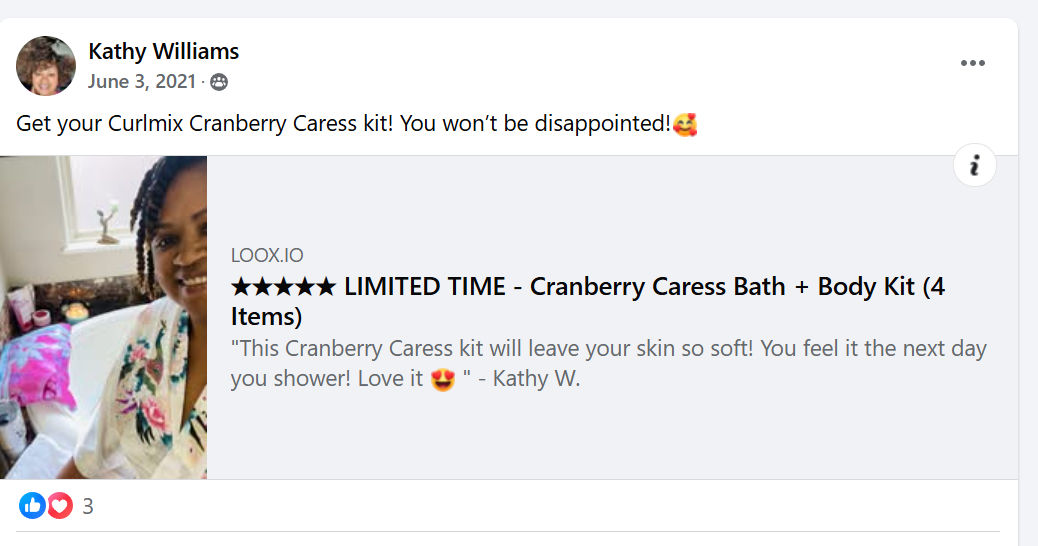Click the smiling hearts emoji ending the post text
The image size is (1038, 546).
pos(685,126)
